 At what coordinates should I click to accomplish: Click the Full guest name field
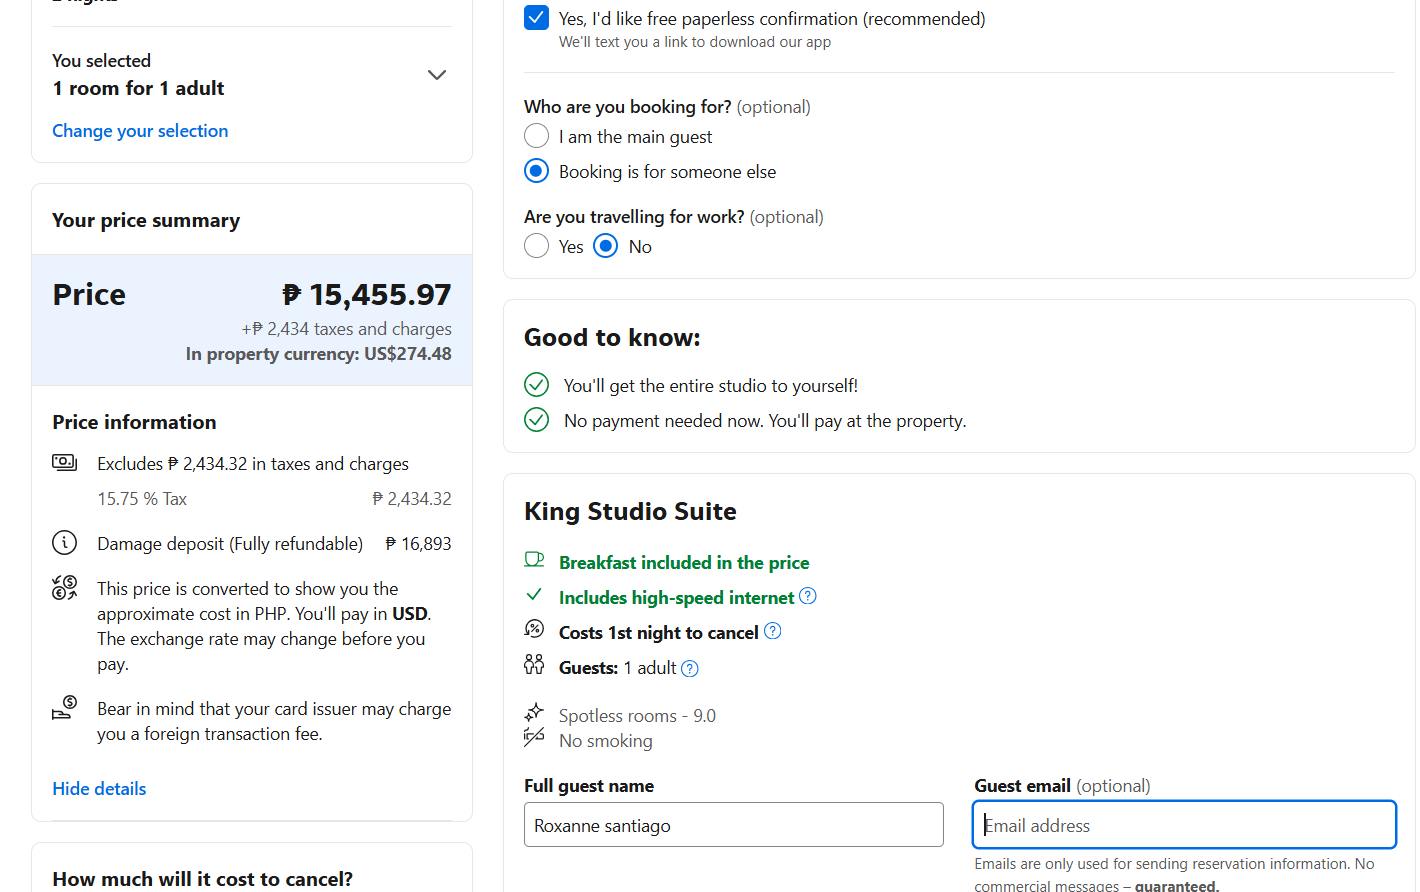point(733,825)
